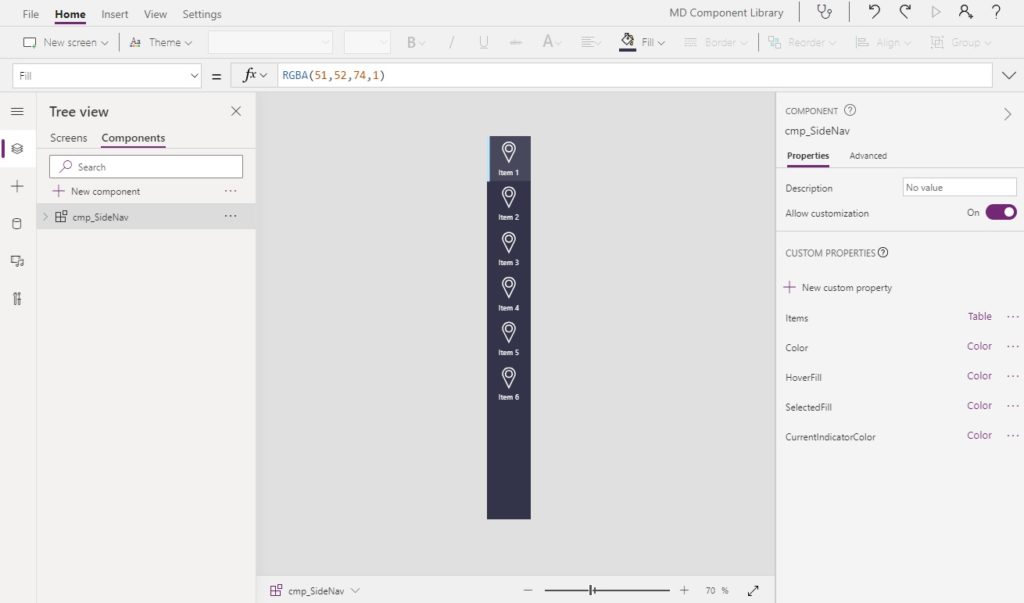Open the Insert menu
This screenshot has width=1024, height=603.
pos(114,14)
